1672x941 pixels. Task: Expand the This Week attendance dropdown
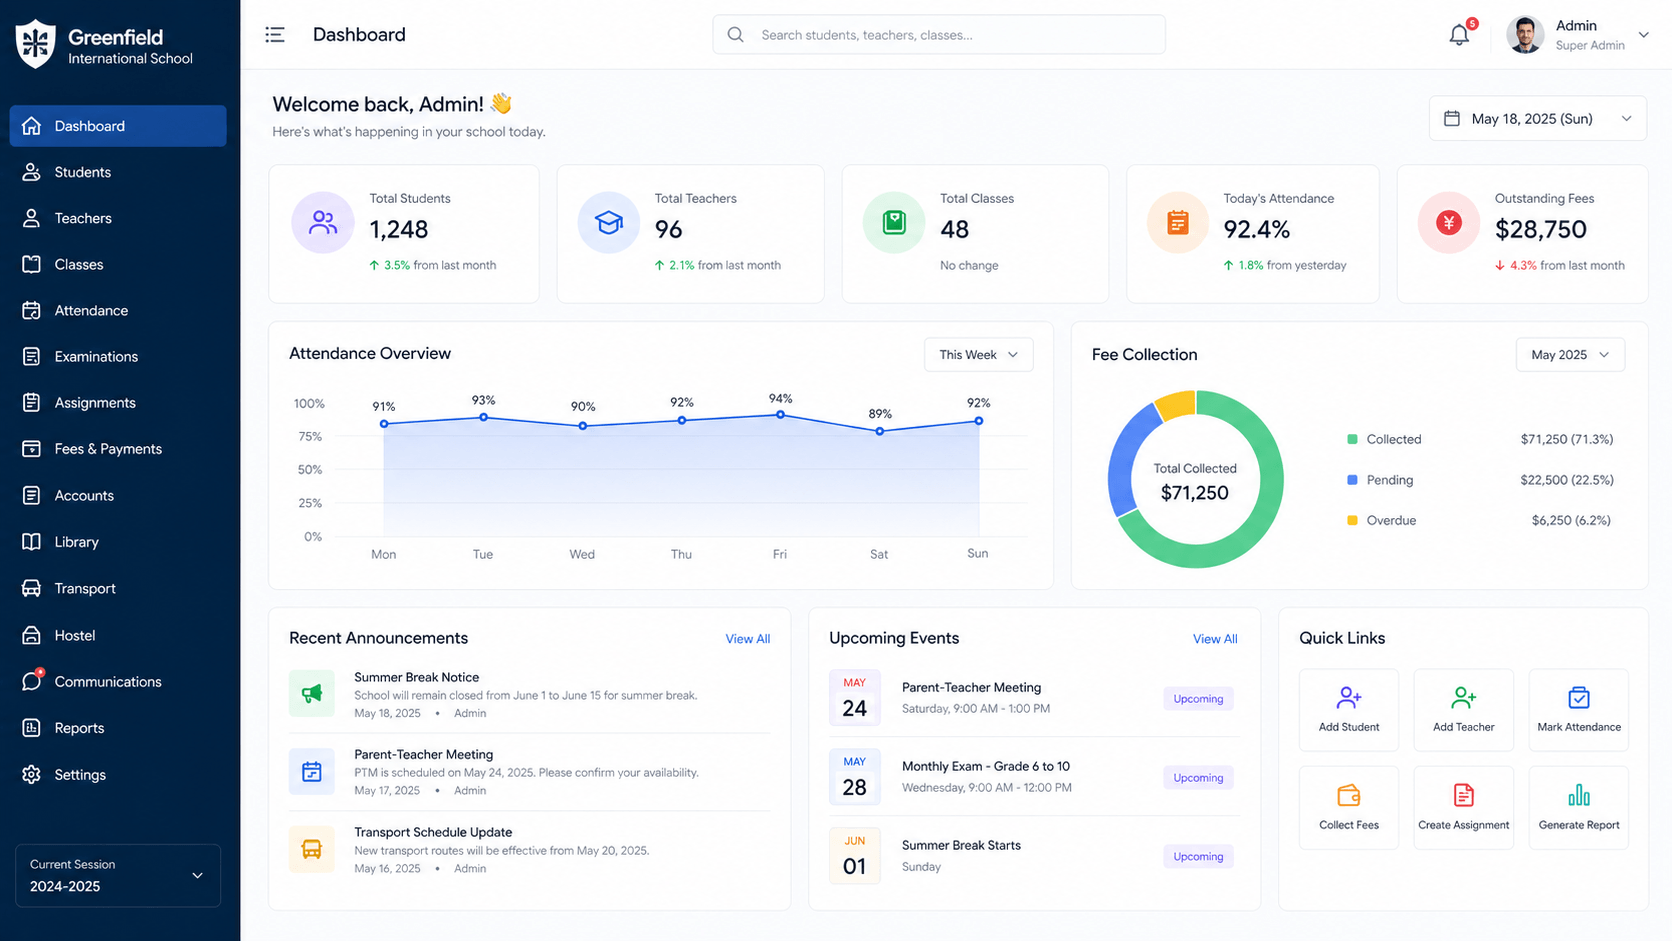click(x=978, y=355)
